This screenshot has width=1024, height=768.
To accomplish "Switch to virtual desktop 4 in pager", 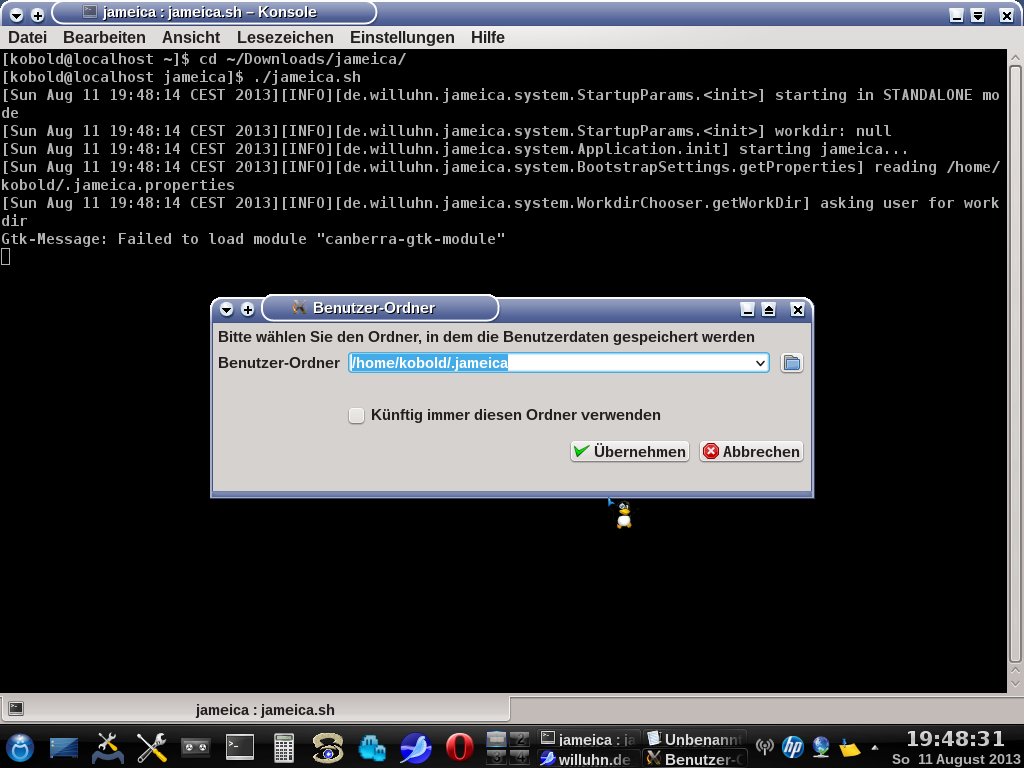I will click(519, 757).
